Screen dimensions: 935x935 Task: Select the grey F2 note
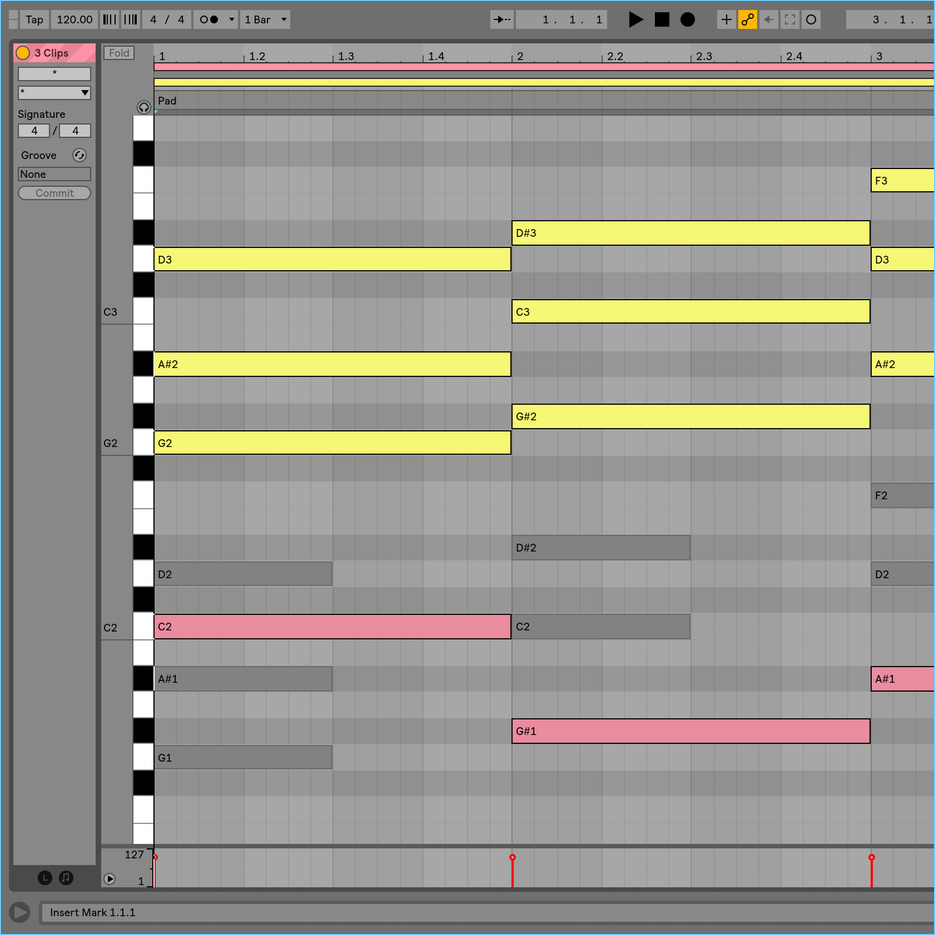903,496
